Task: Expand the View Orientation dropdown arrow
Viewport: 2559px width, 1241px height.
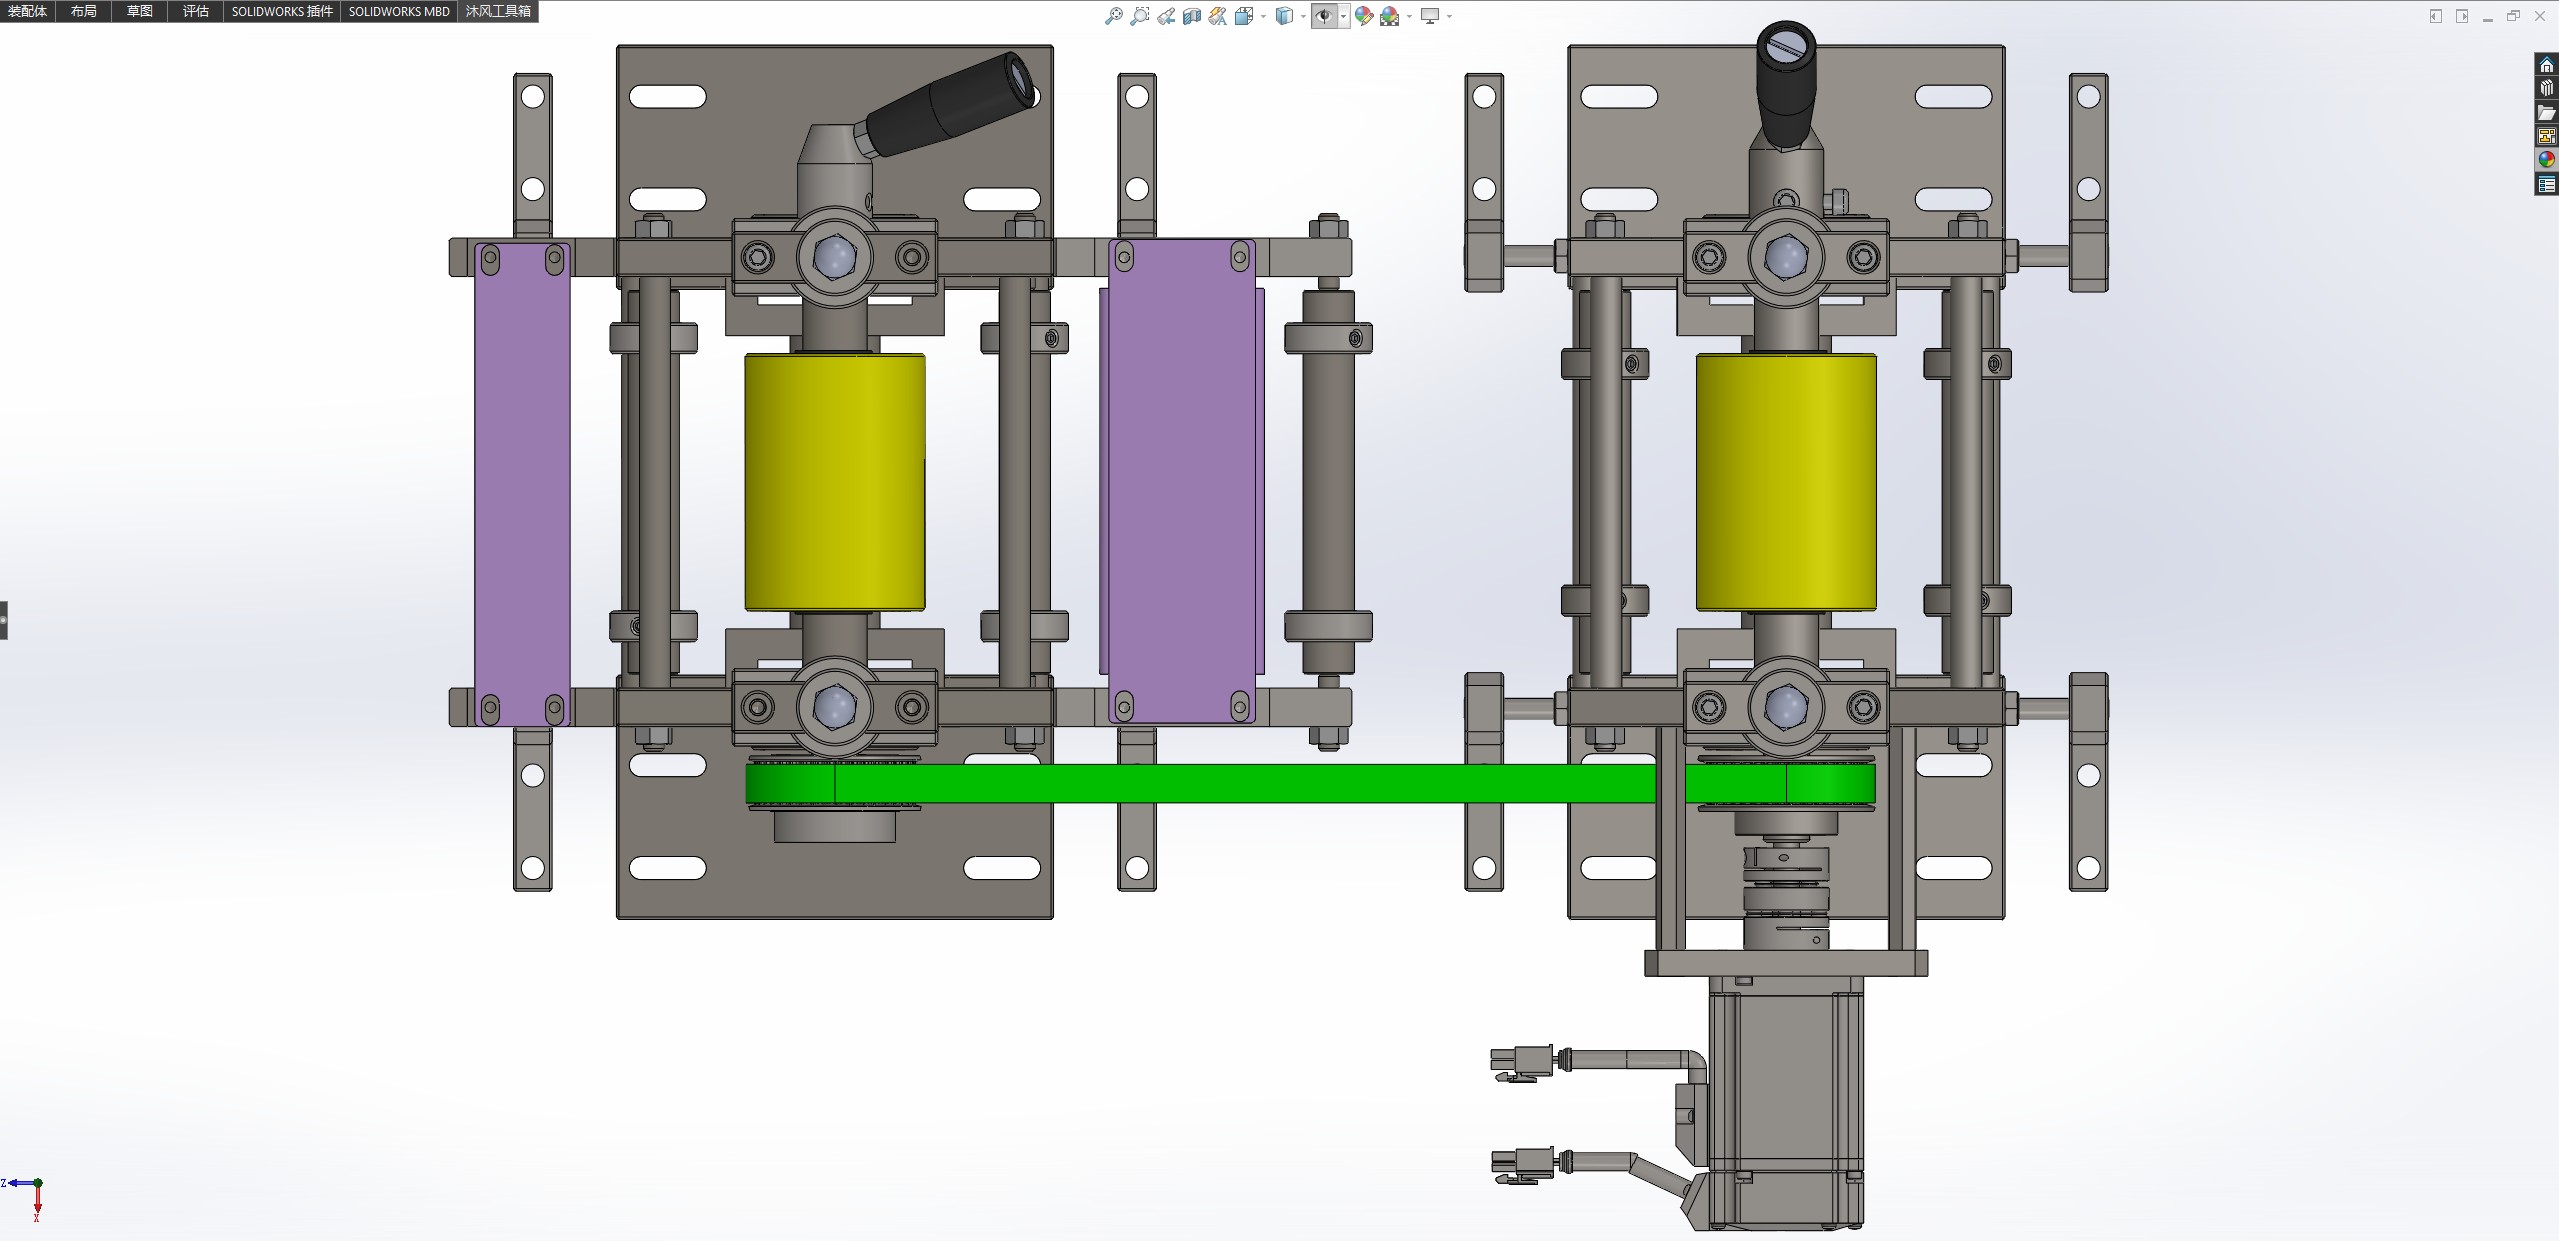Action: click(1263, 16)
